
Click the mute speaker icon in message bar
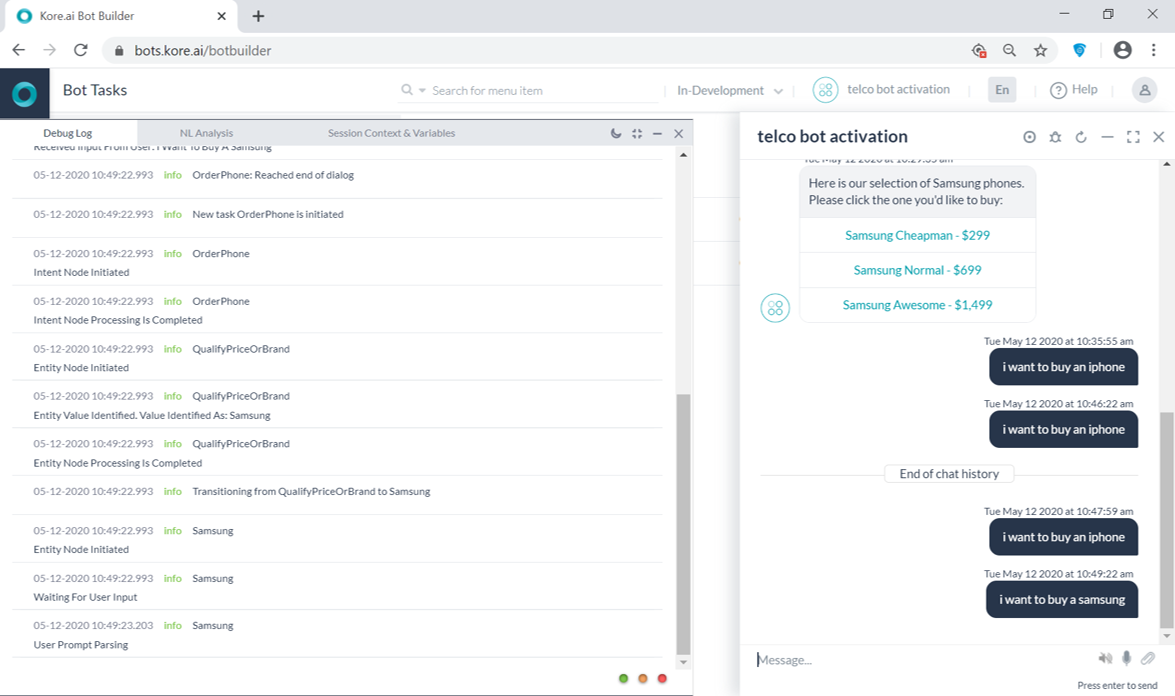[1105, 659]
